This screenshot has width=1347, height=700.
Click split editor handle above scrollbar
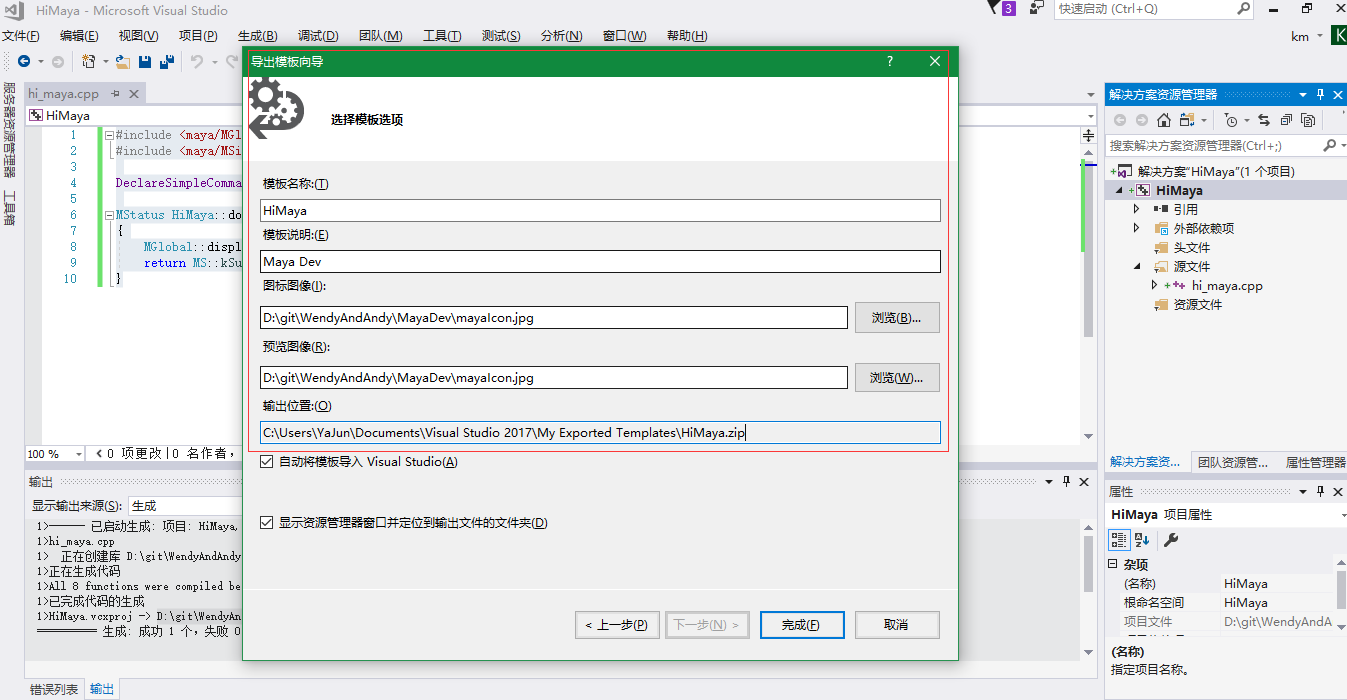tap(1089, 135)
